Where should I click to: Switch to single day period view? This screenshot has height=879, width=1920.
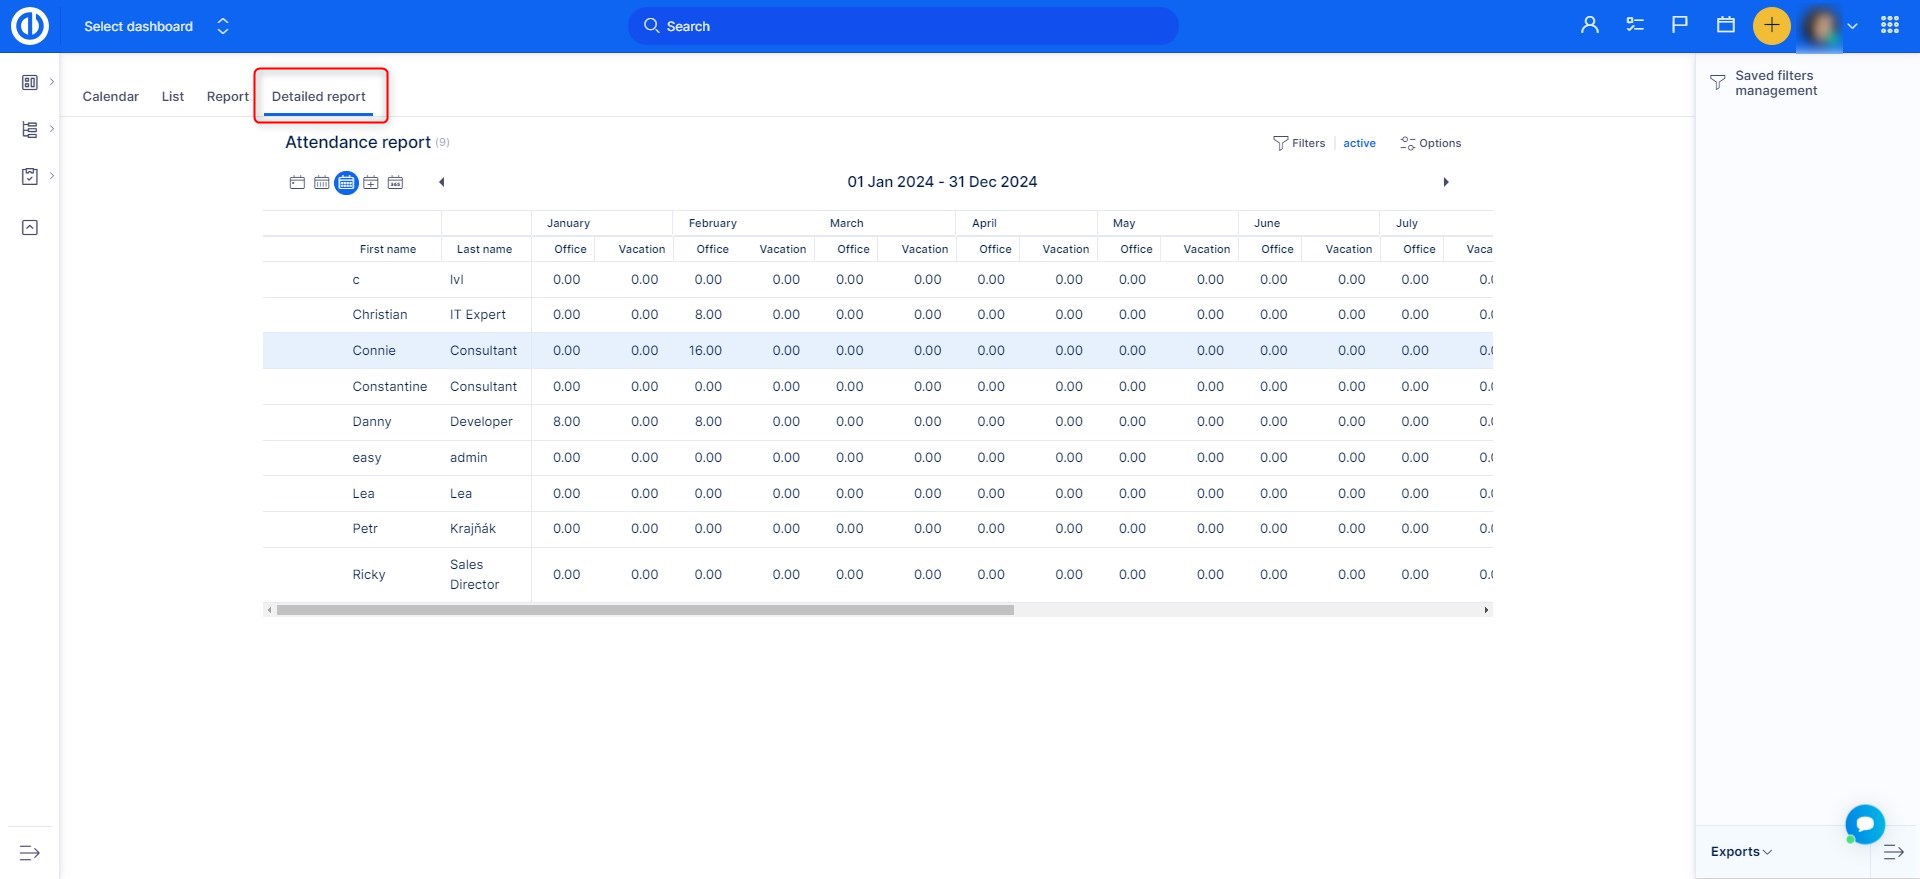tap(297, 183)
